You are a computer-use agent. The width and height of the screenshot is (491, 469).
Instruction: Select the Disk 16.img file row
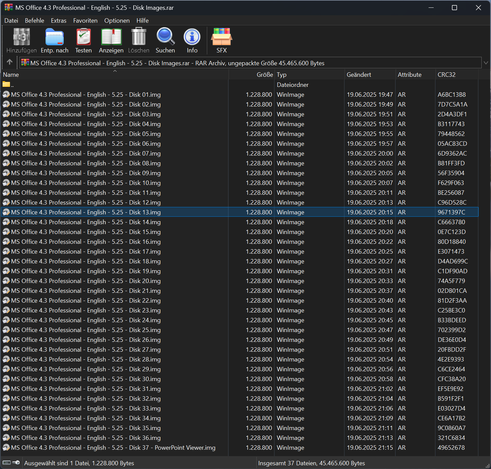(x=240, y=242)
